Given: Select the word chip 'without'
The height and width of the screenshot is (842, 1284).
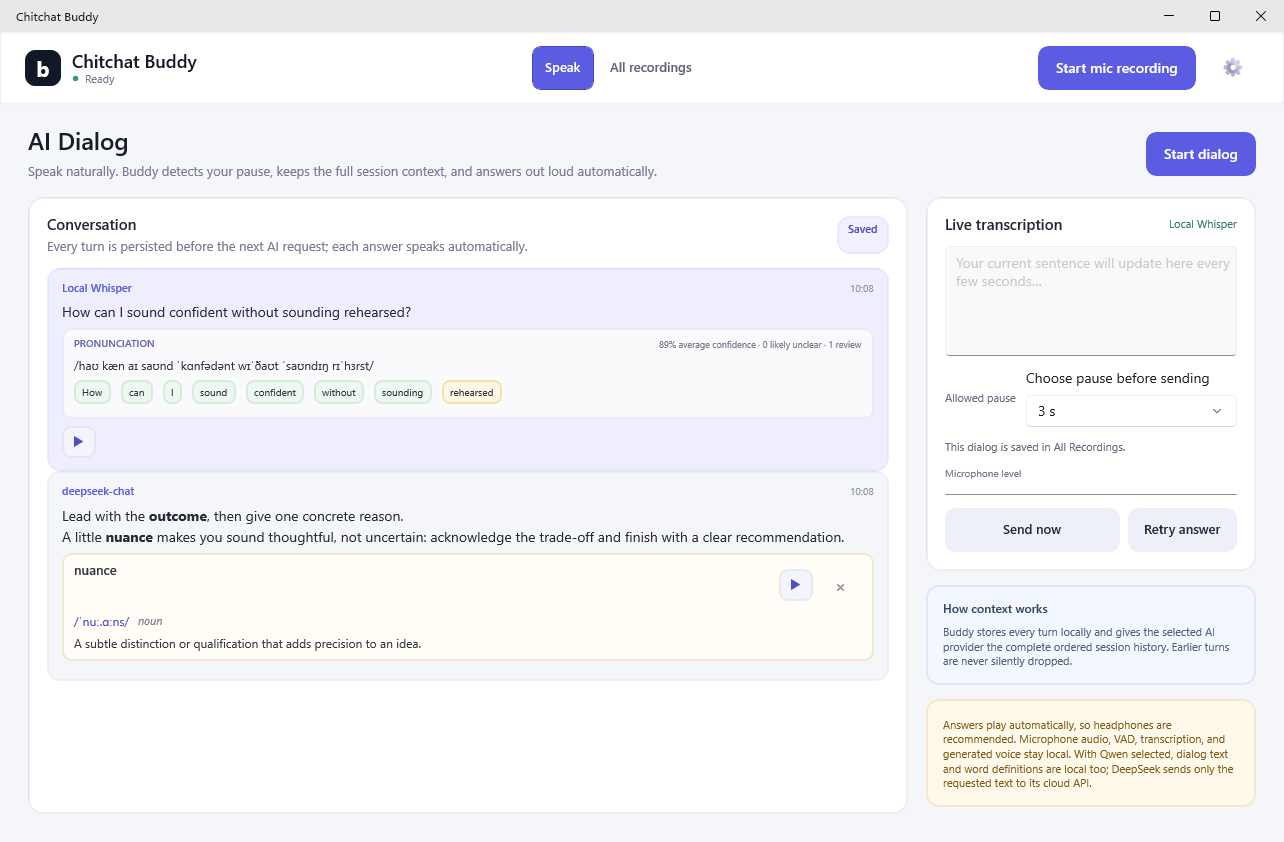Looking at the screenshot, I should [x=339, y=393].
